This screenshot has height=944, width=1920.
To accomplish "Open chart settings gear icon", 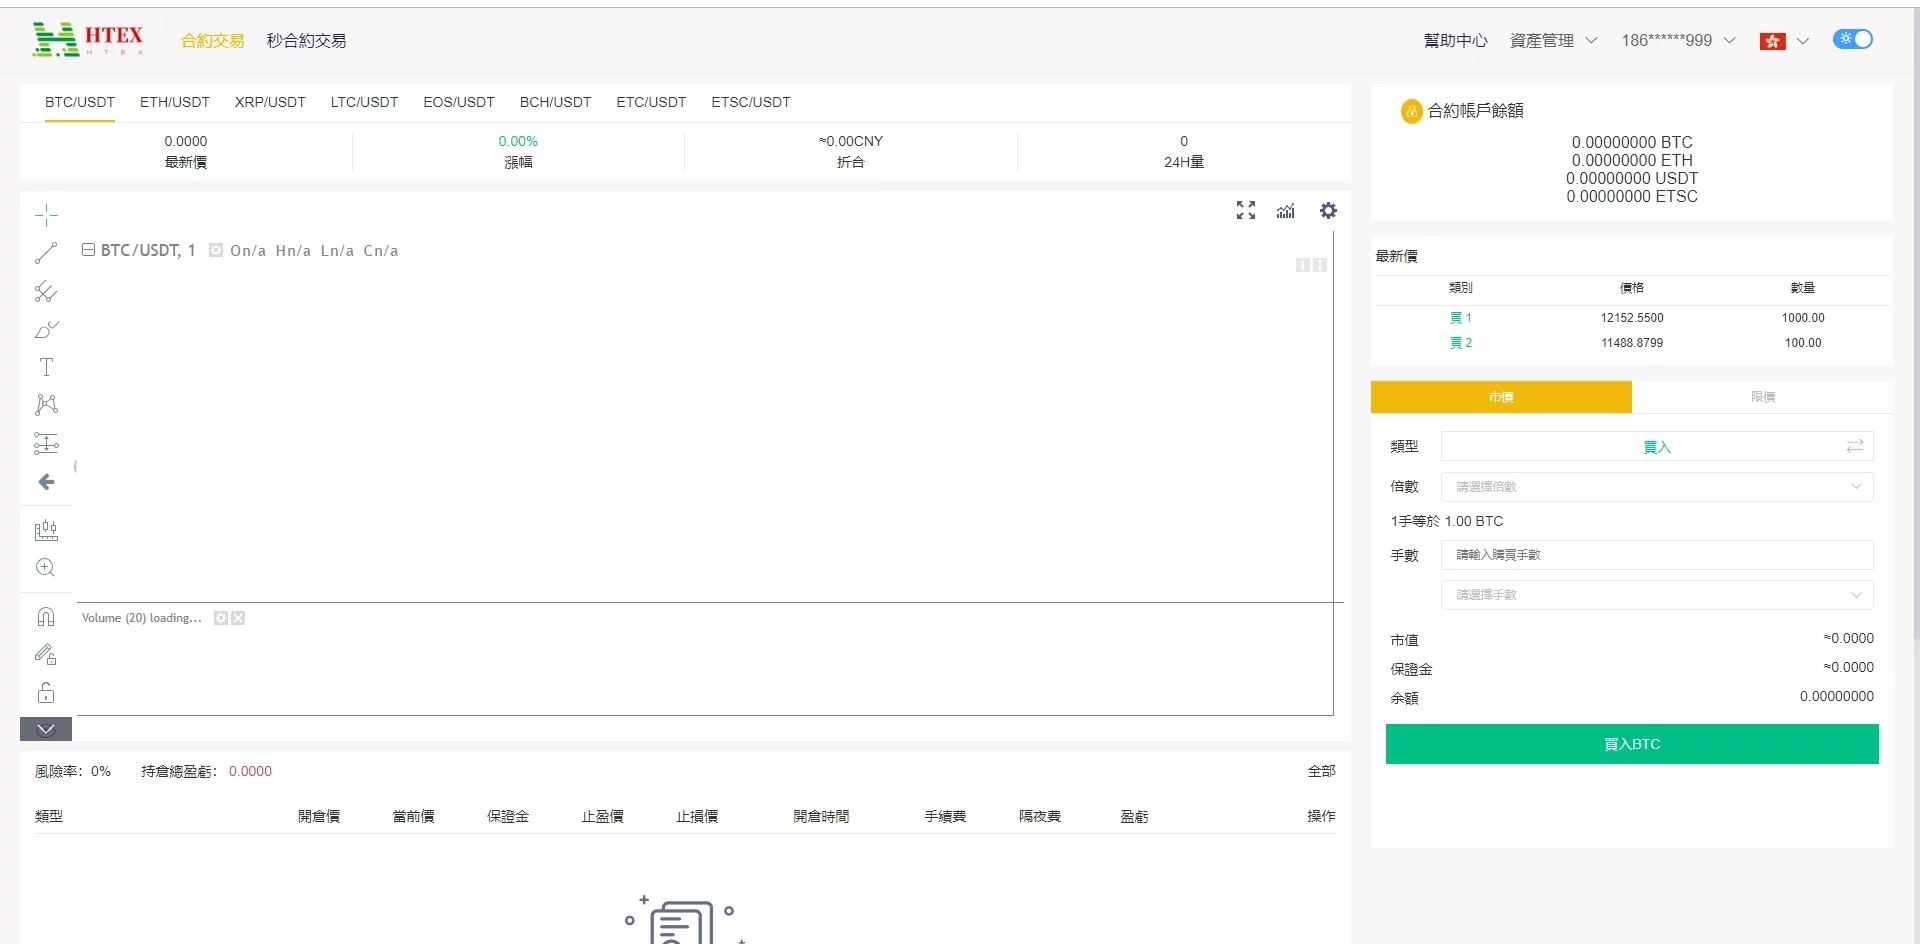I will coord(1328,211).
